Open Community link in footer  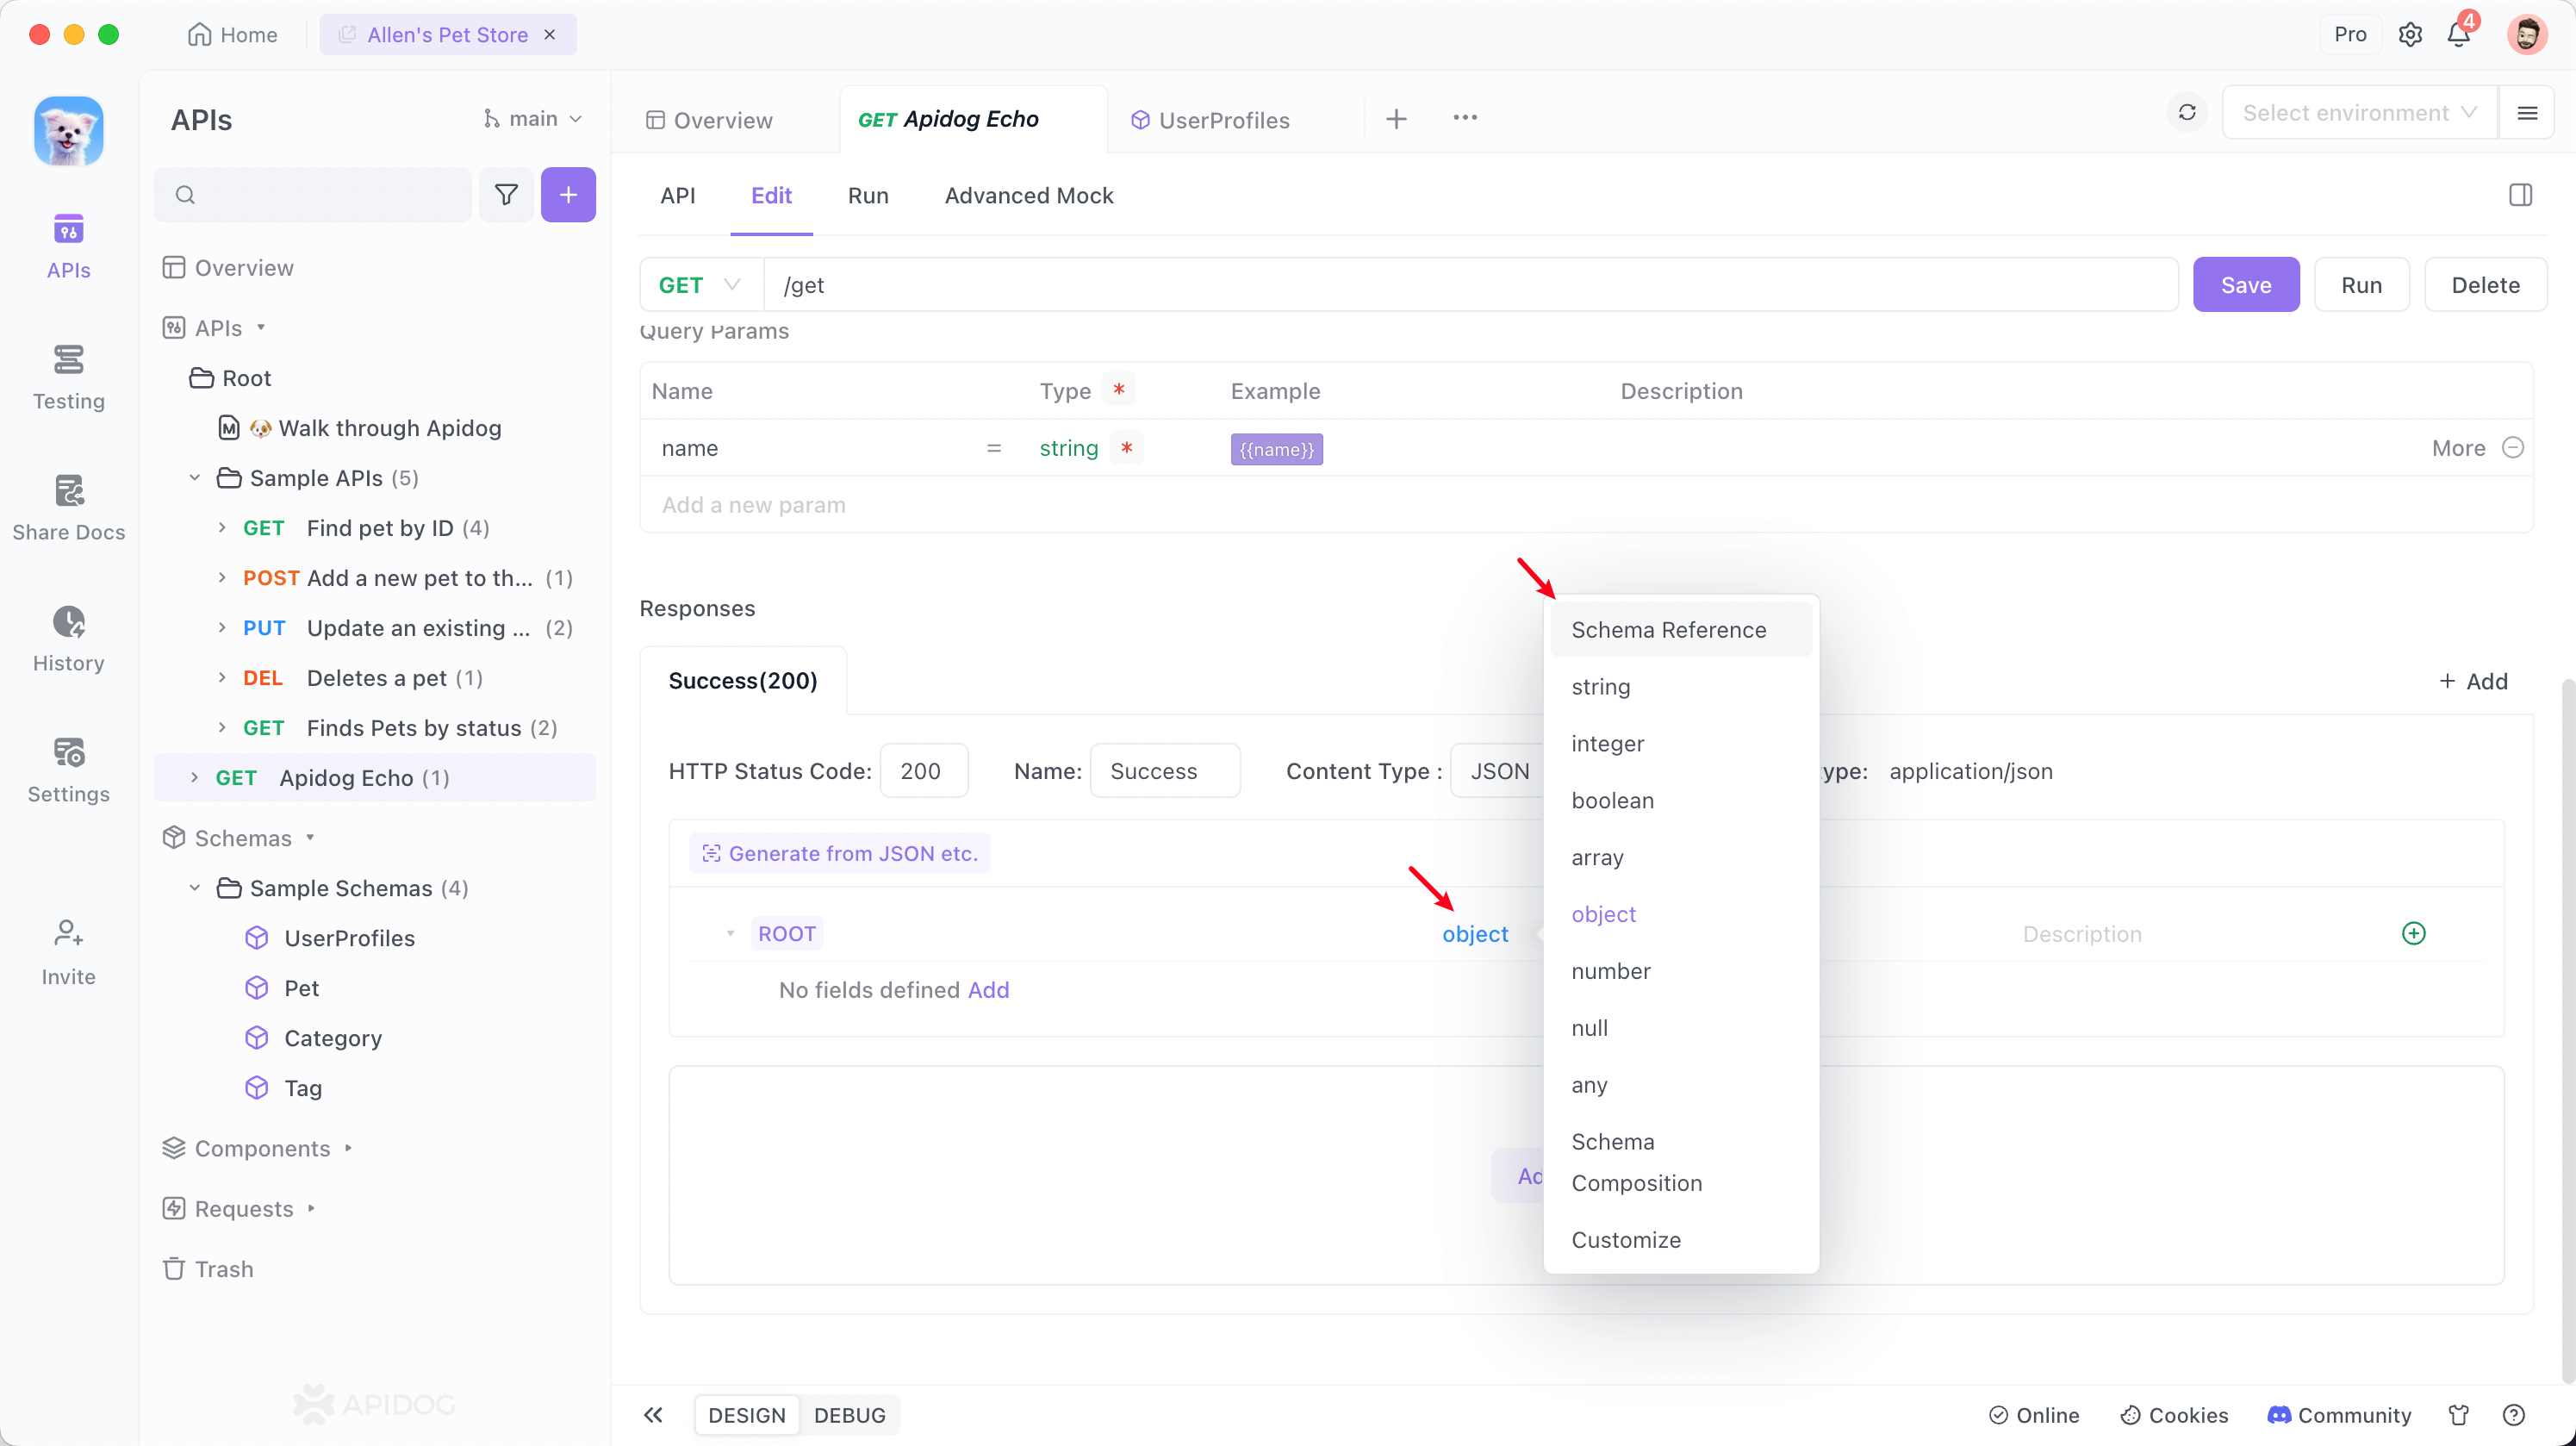[x=2338, y=1414]
